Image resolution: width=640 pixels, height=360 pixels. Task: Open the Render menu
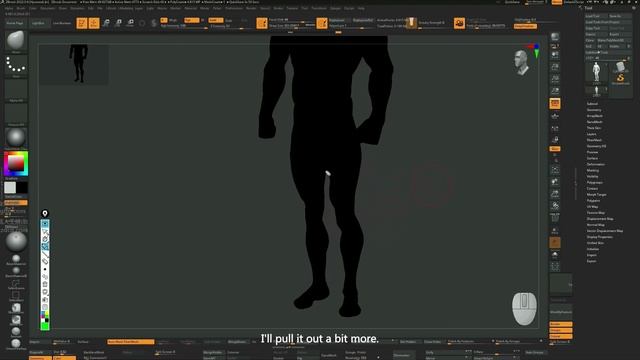(251, 8)
